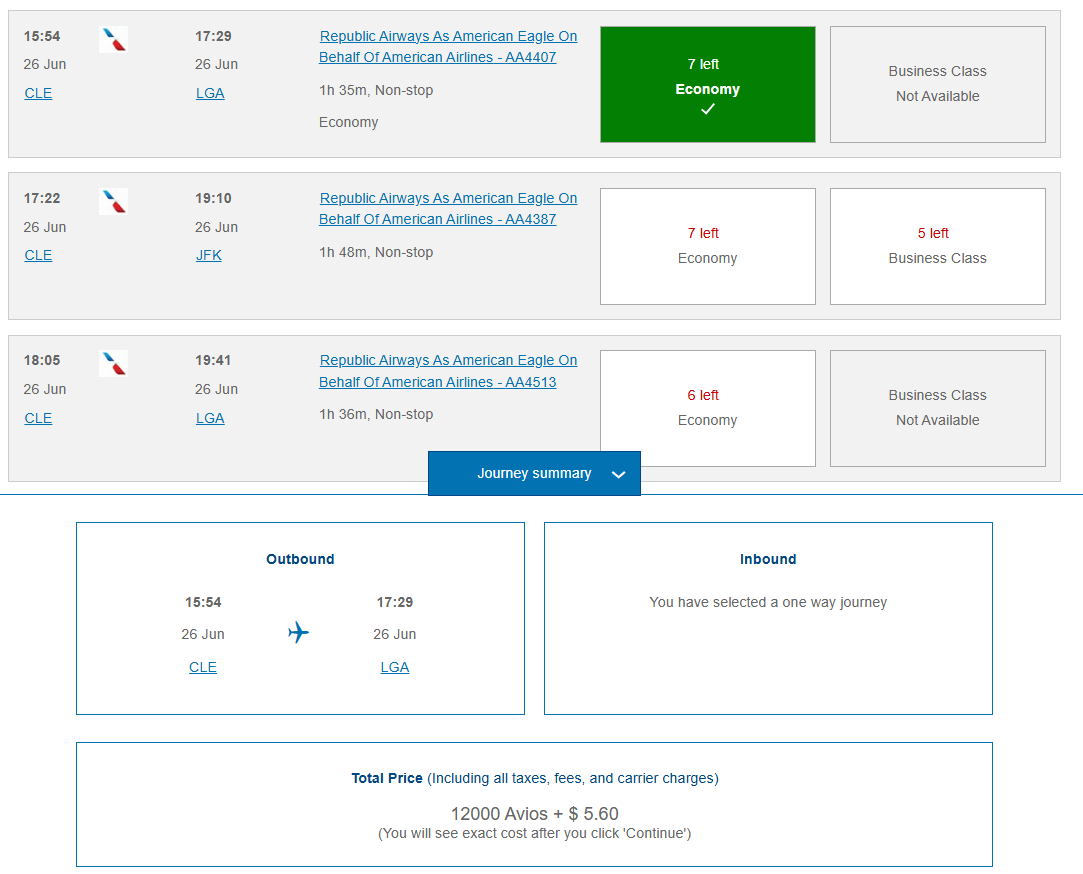Open CLE airport link on 18:05 flight
1083x874 pixels.
pos(38,418)
